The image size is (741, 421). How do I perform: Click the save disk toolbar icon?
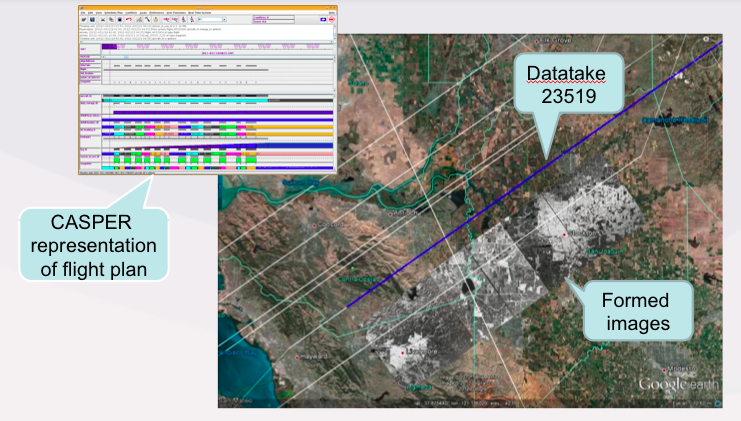[x=93, y=20]
